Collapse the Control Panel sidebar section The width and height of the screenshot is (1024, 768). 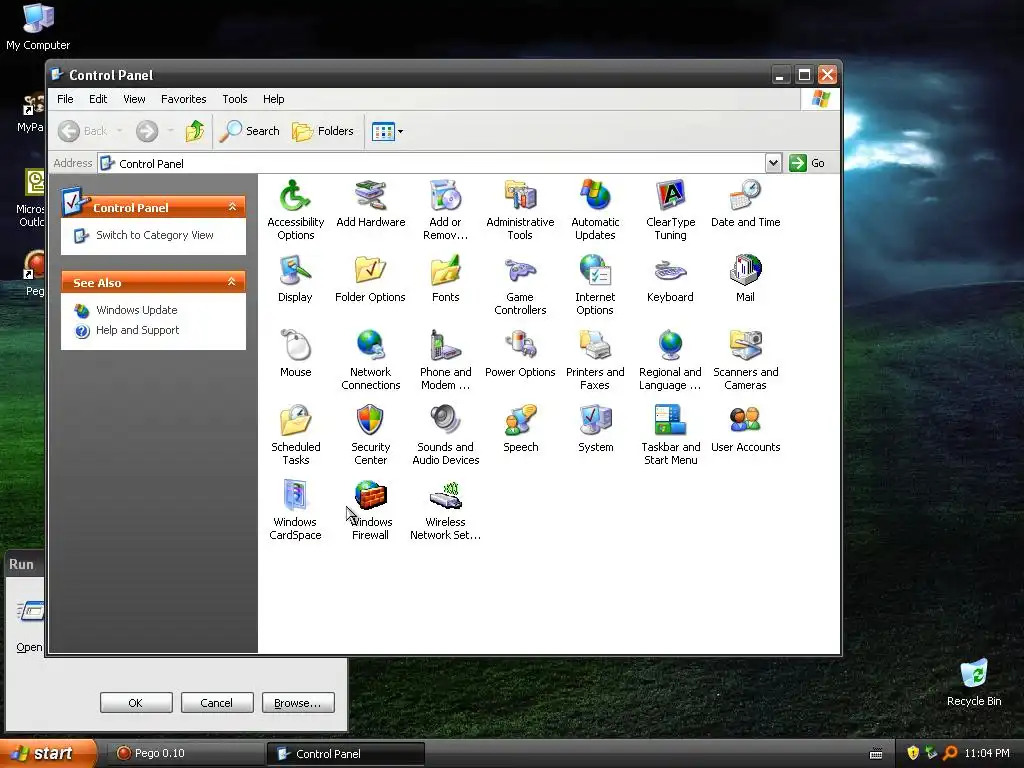click(232, 206)
